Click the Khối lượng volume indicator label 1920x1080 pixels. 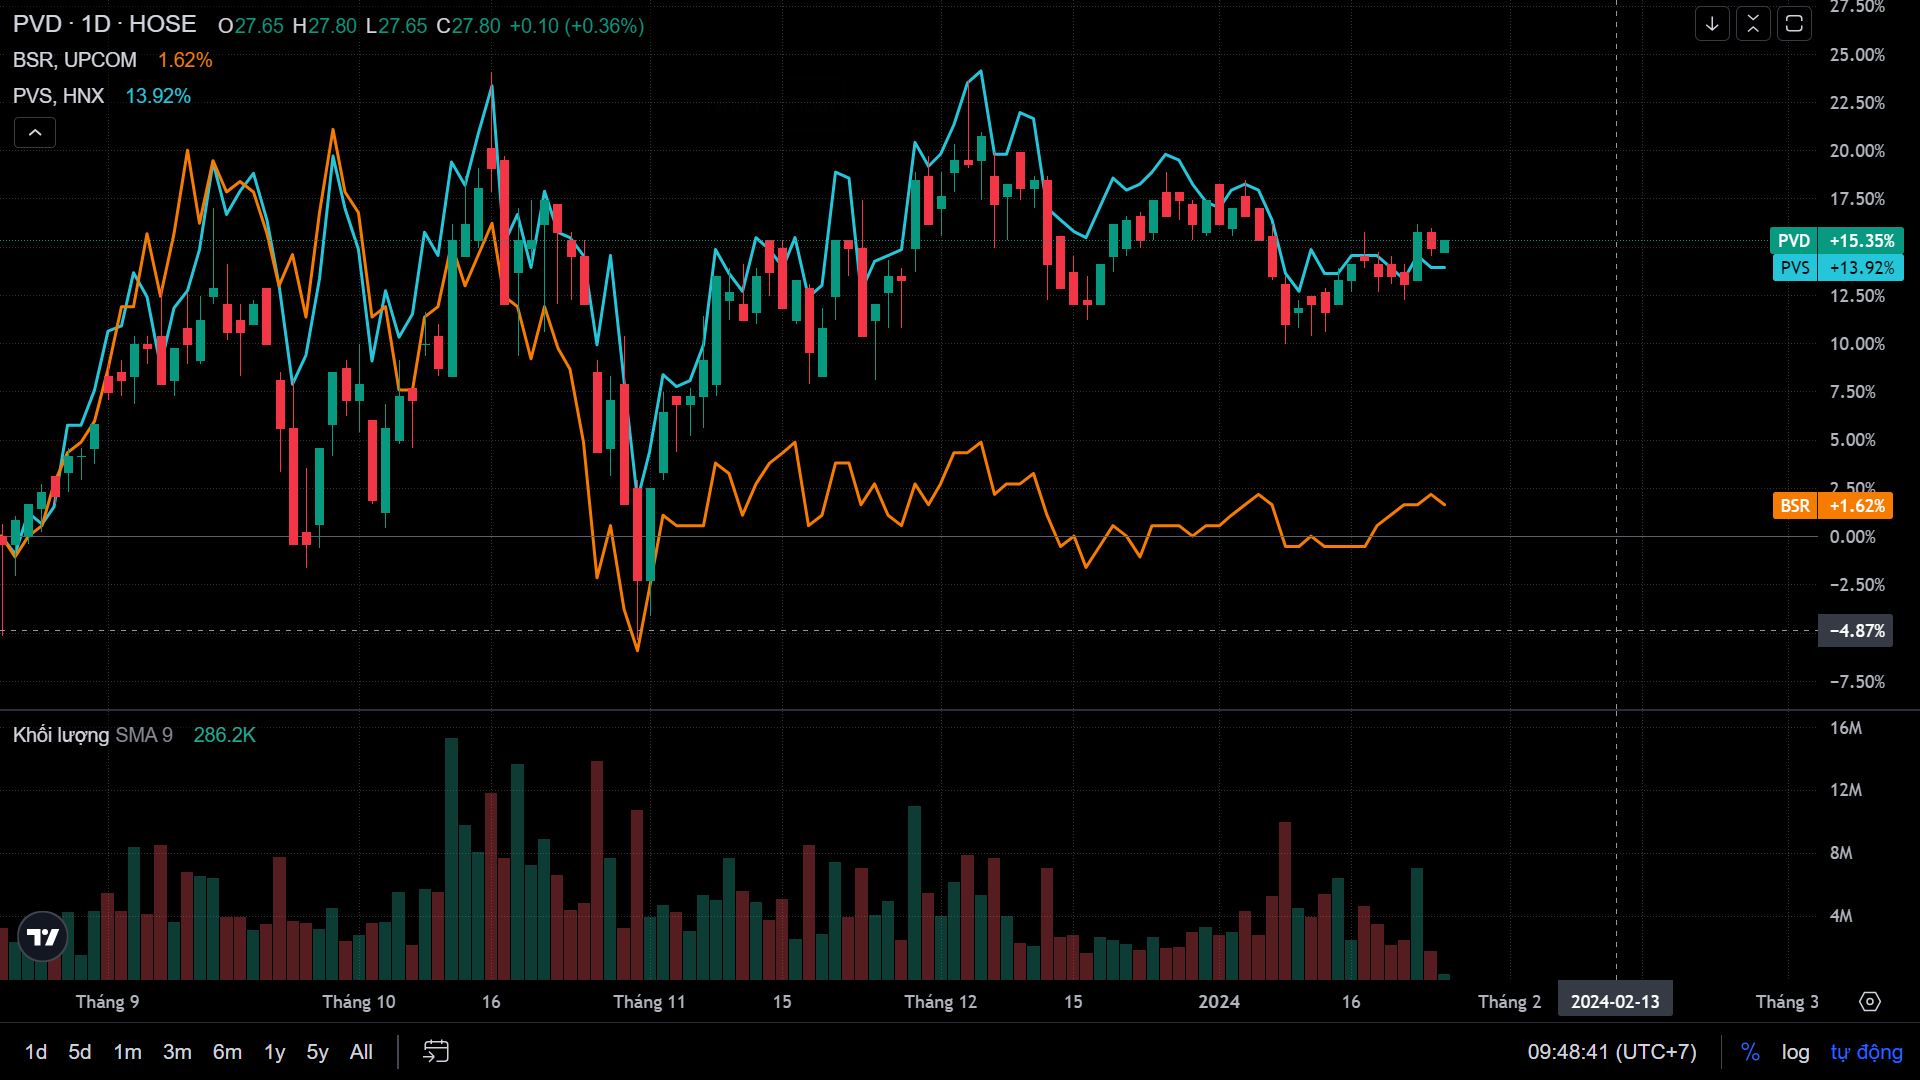(61, 735)
